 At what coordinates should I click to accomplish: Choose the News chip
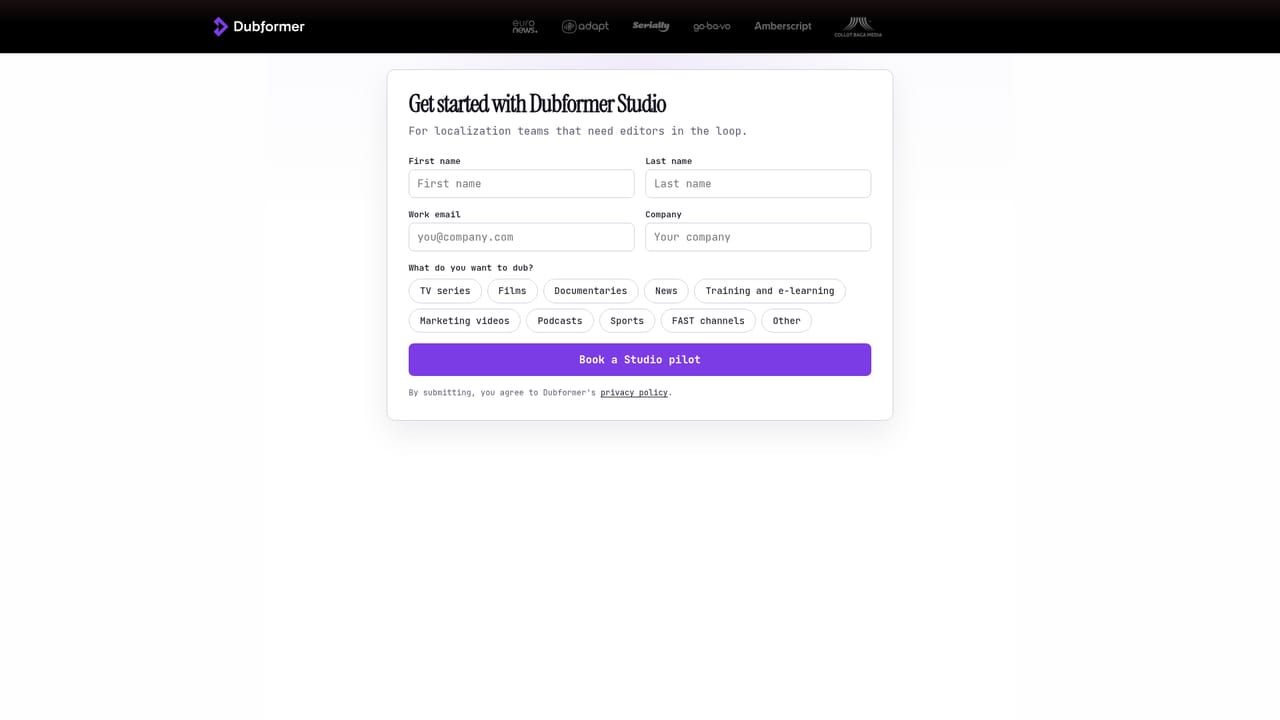(x=666, y=291)
